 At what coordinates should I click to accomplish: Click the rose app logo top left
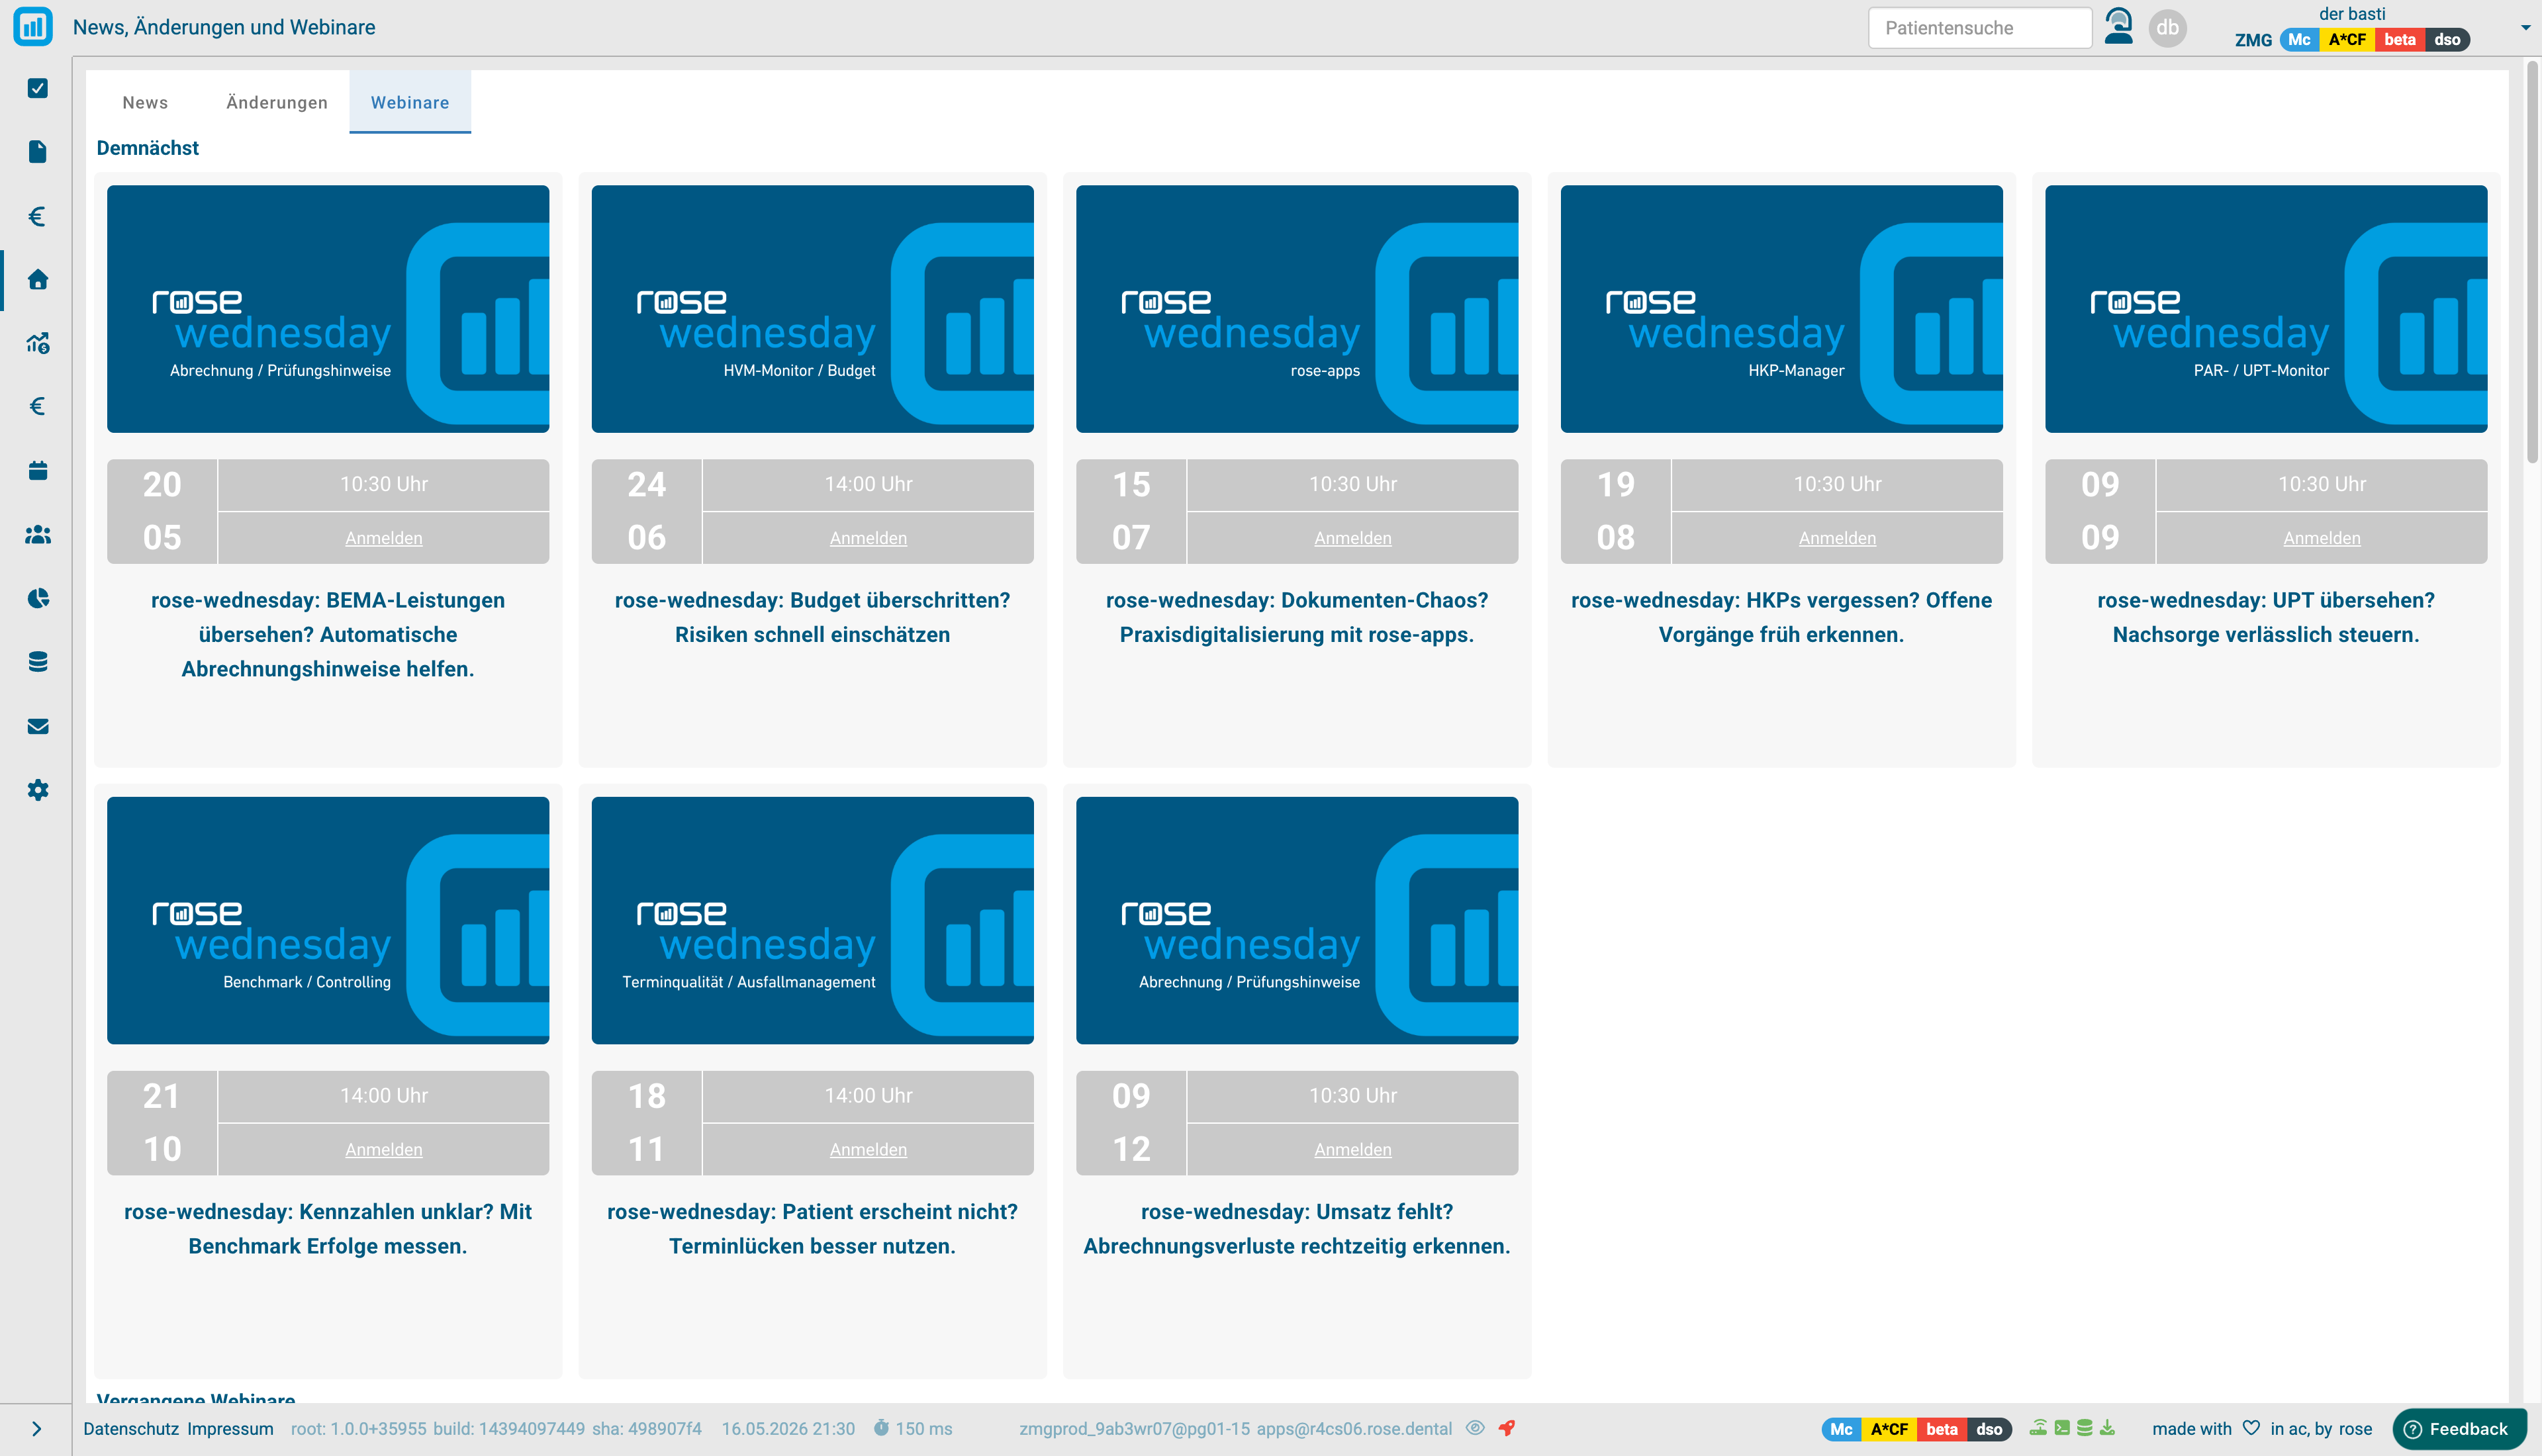pos(33,27)
